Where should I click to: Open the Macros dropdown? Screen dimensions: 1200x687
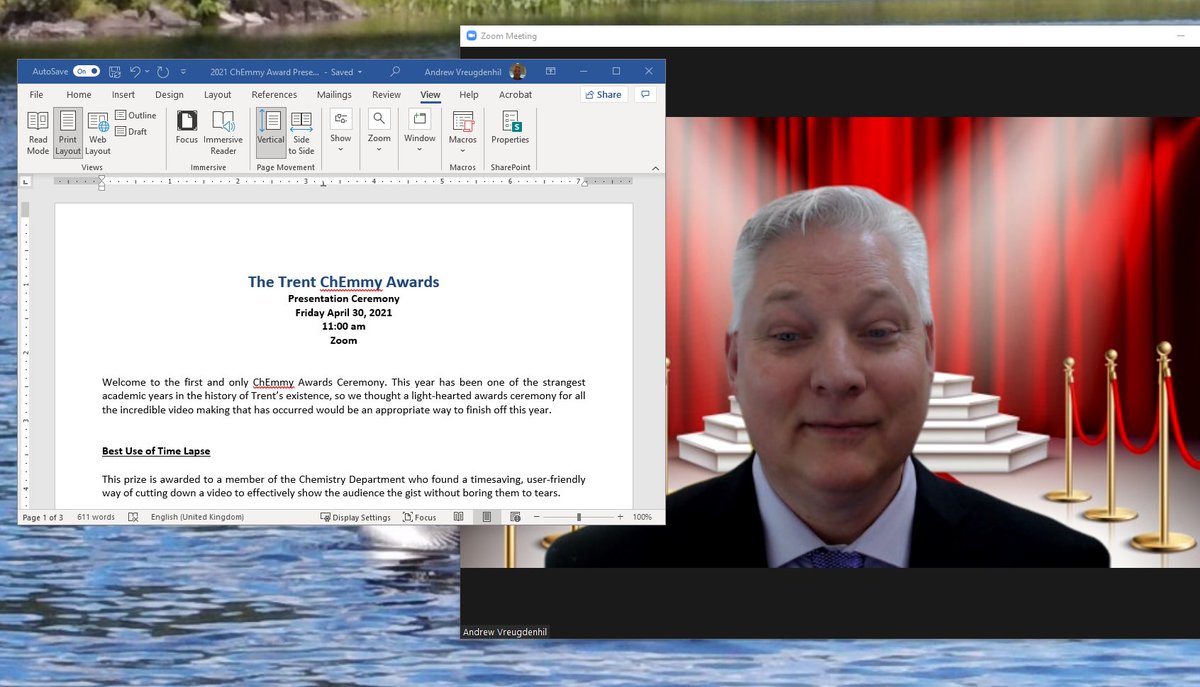pyautogui.click(x=463, y=132)
